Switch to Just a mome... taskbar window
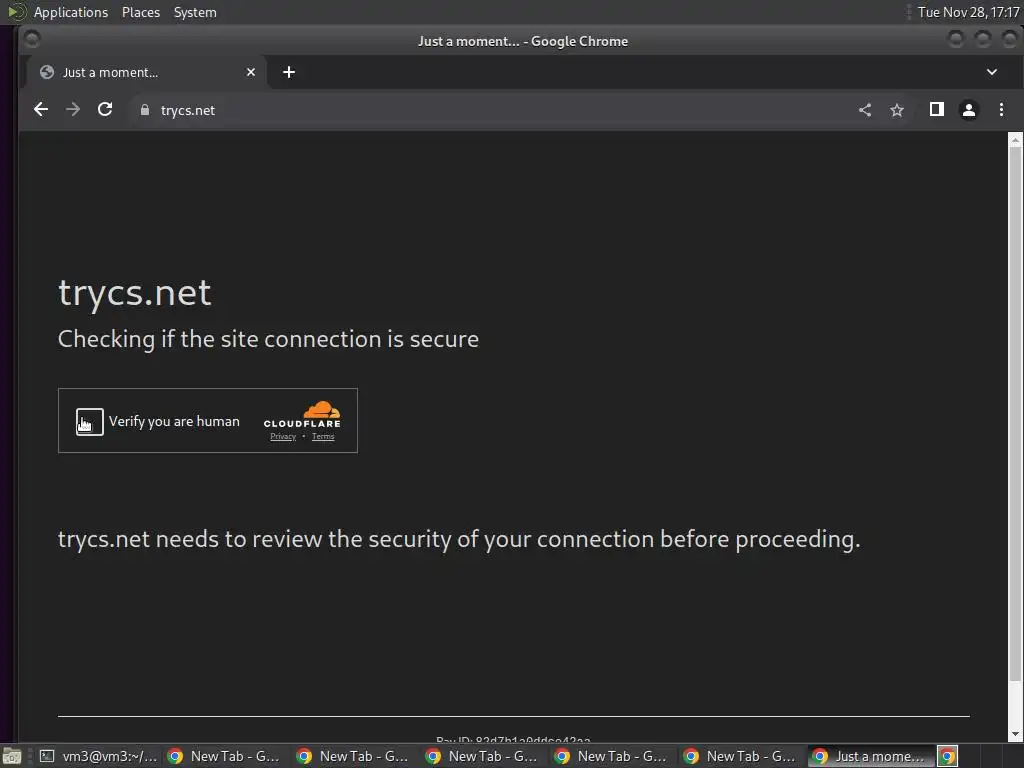1024x768 pixels. [x=871, y=756]
